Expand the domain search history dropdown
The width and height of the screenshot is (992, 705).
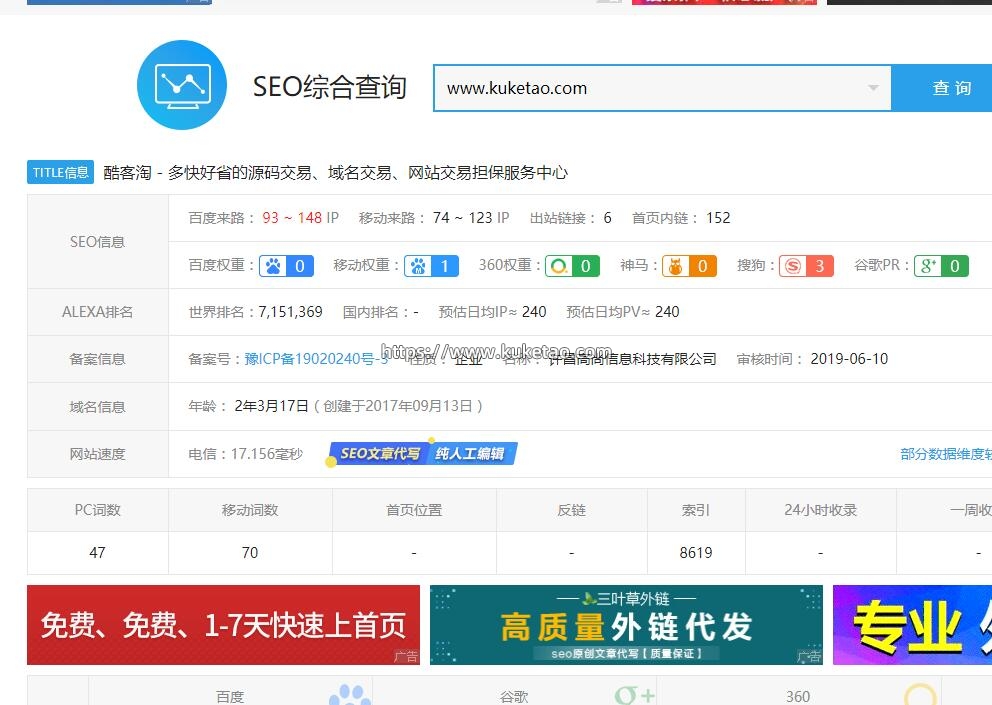coord(874,88)
